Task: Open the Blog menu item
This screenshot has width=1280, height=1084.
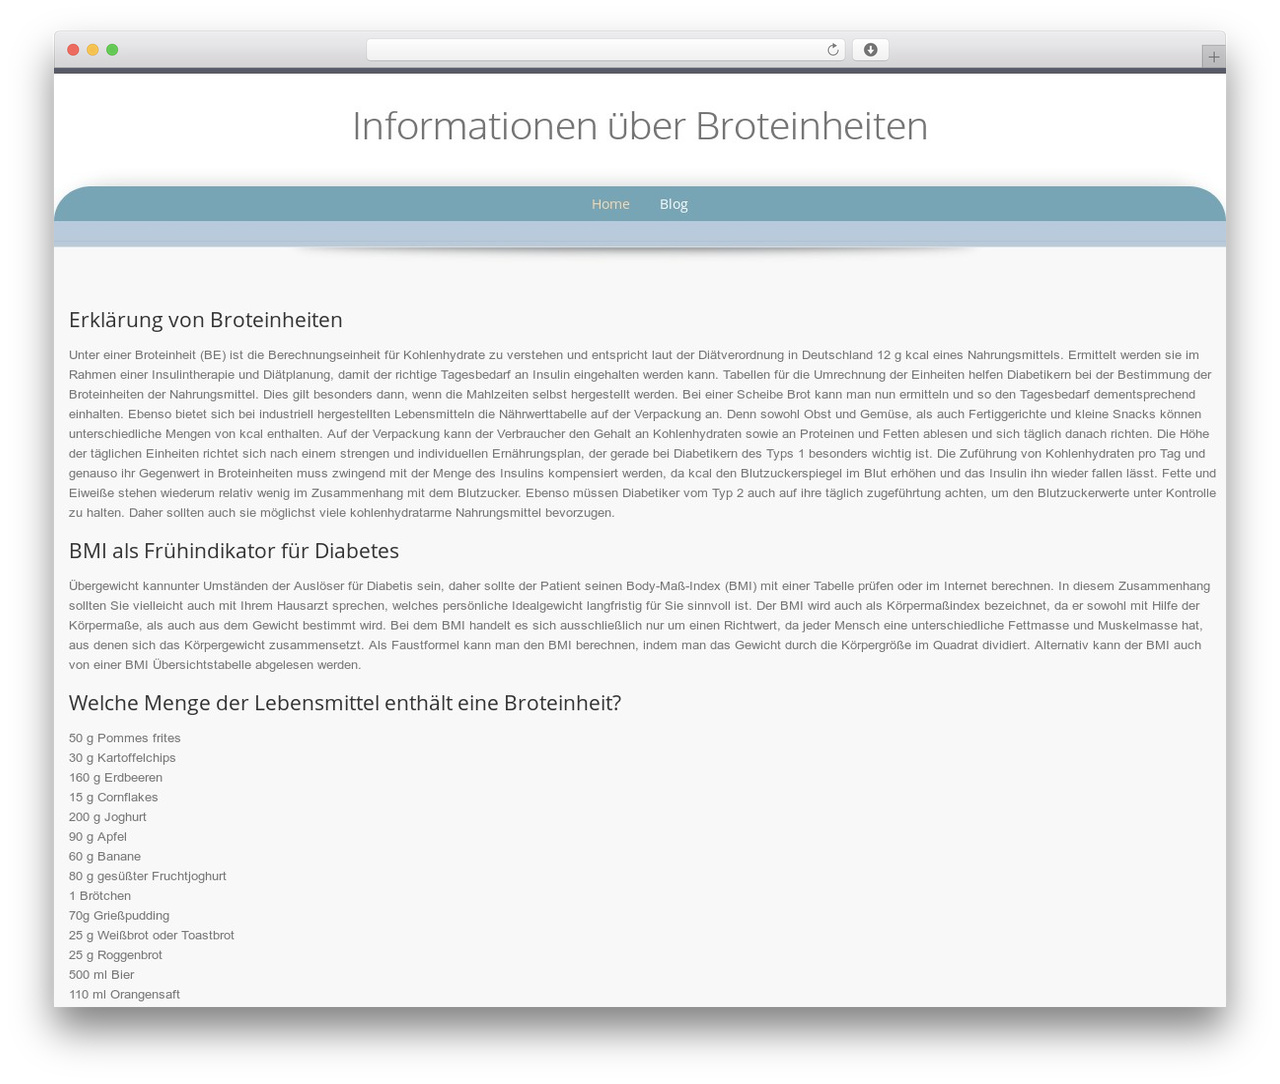Action: 673,204
